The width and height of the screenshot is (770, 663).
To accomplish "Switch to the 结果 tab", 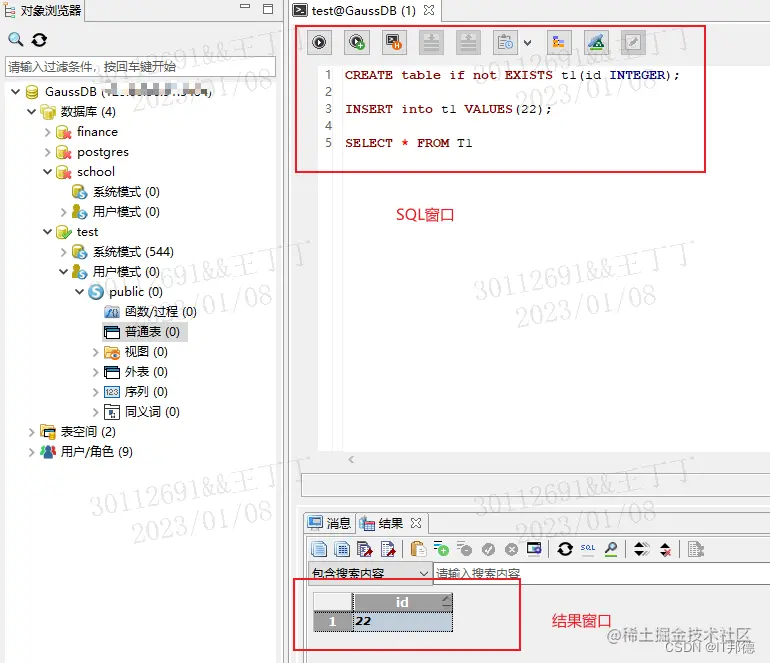I will [x=390, y=524].
